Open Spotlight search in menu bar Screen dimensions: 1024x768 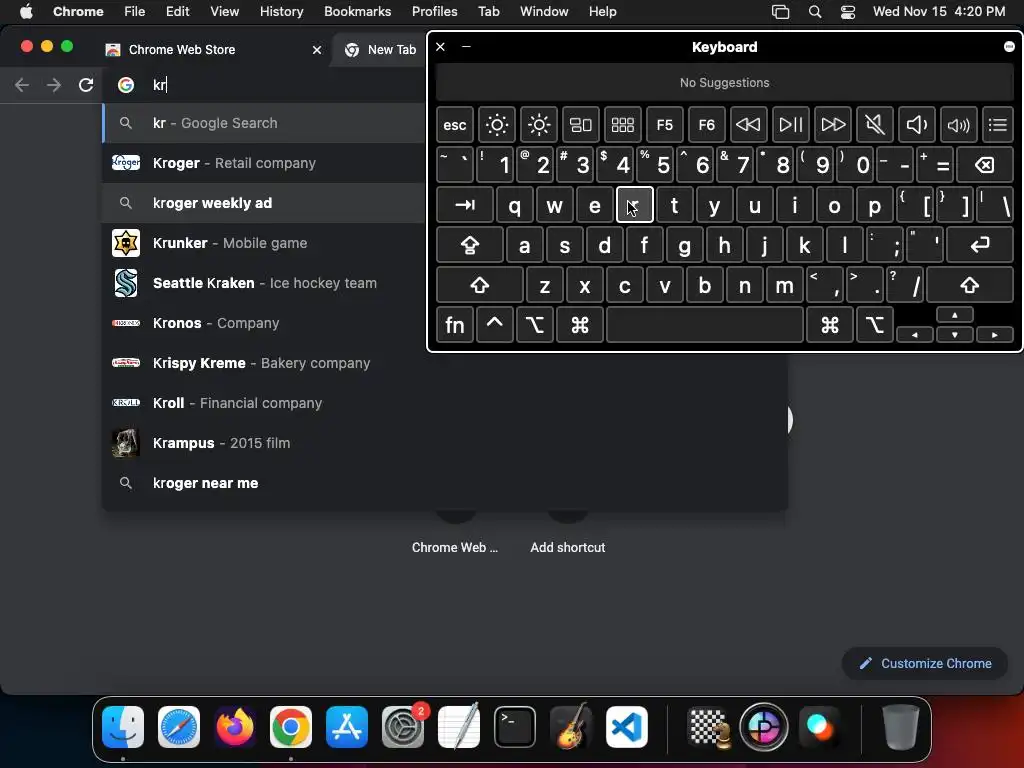click(815, 11)
